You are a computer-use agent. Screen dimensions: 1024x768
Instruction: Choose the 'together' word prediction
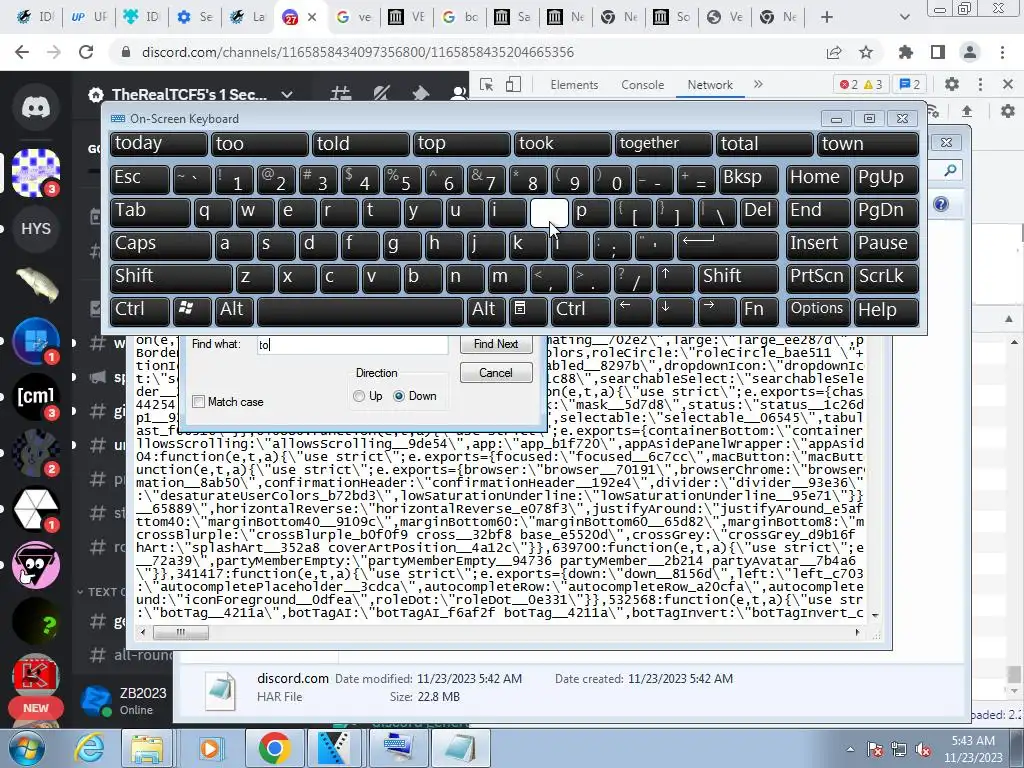point(664,144)
